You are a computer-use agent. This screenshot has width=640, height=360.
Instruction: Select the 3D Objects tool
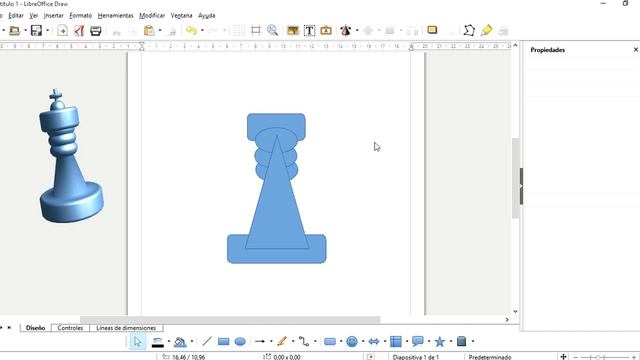[x=462, y=341]
